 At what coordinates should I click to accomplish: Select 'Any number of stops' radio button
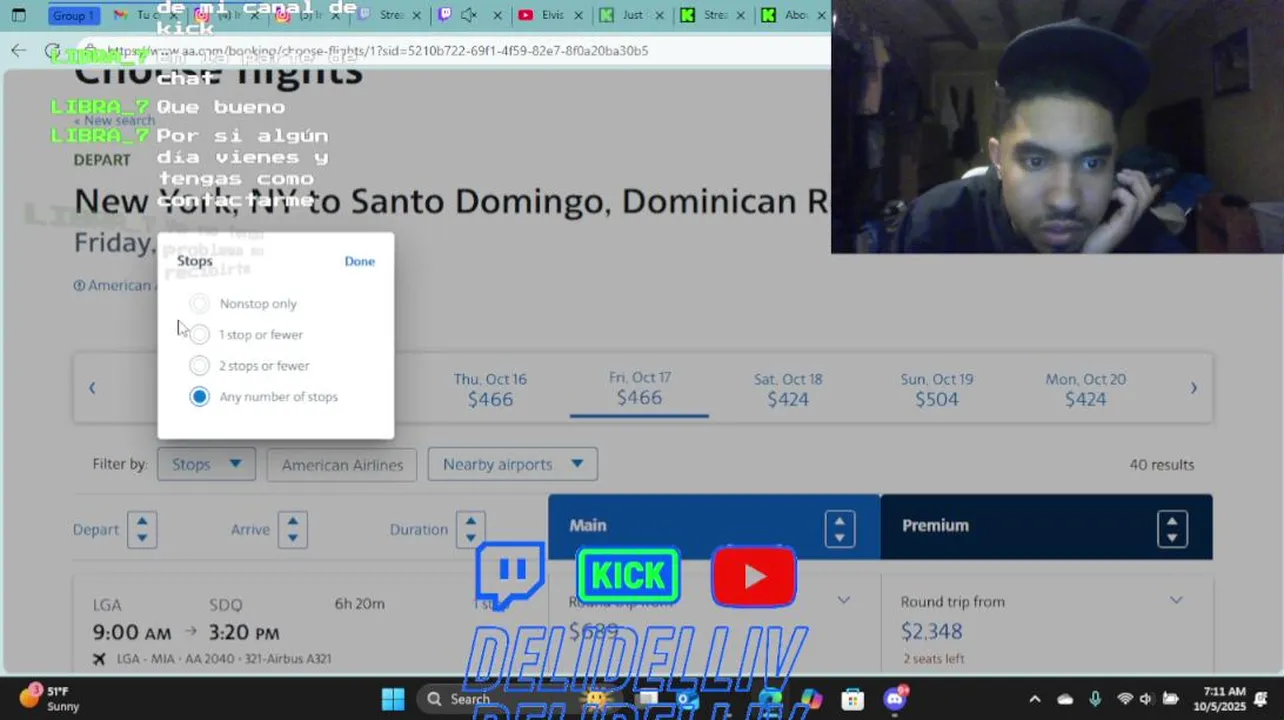(x=200, y=396)
